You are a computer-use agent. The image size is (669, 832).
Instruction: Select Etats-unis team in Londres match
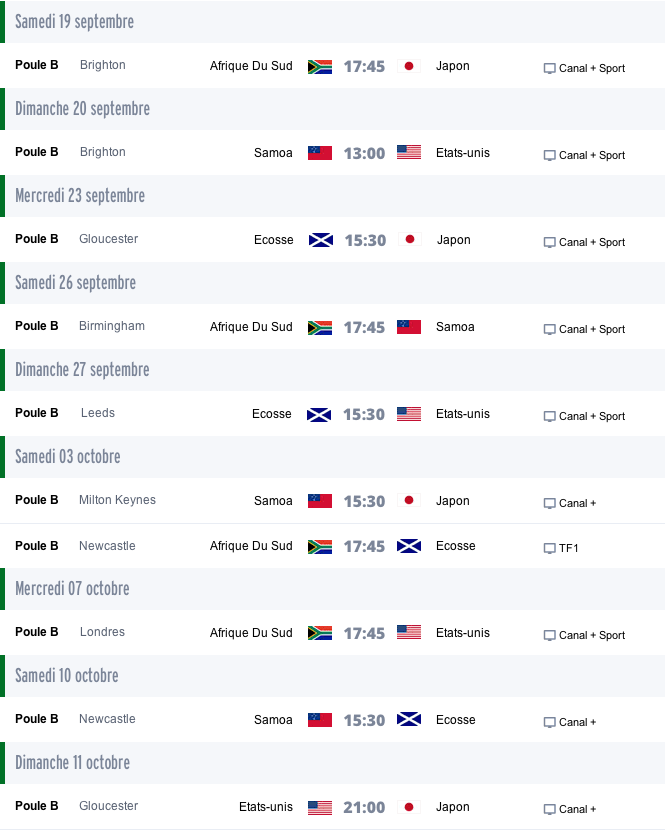[x=463, y=632]
